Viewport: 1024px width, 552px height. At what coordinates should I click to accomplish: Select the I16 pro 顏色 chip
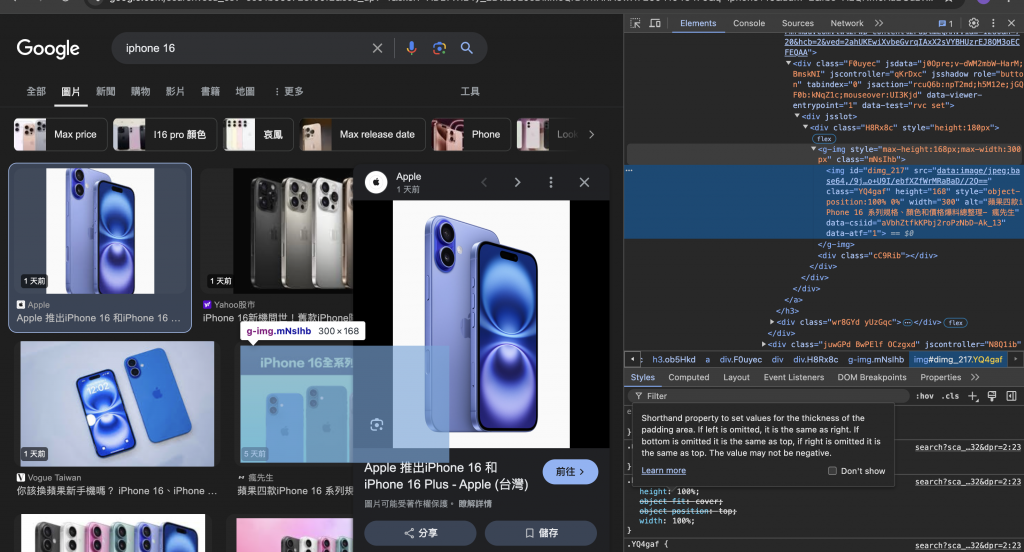(x=165, y=135)
